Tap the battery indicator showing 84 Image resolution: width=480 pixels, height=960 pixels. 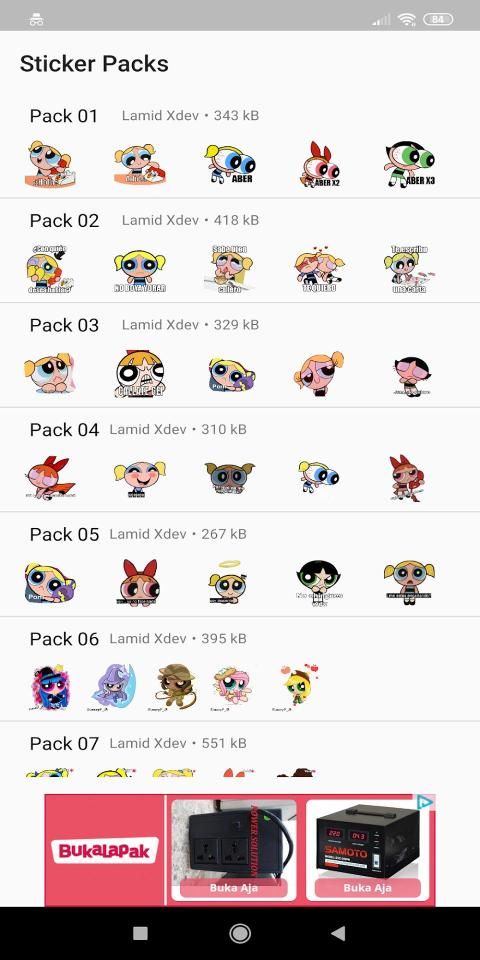[438, 20]
